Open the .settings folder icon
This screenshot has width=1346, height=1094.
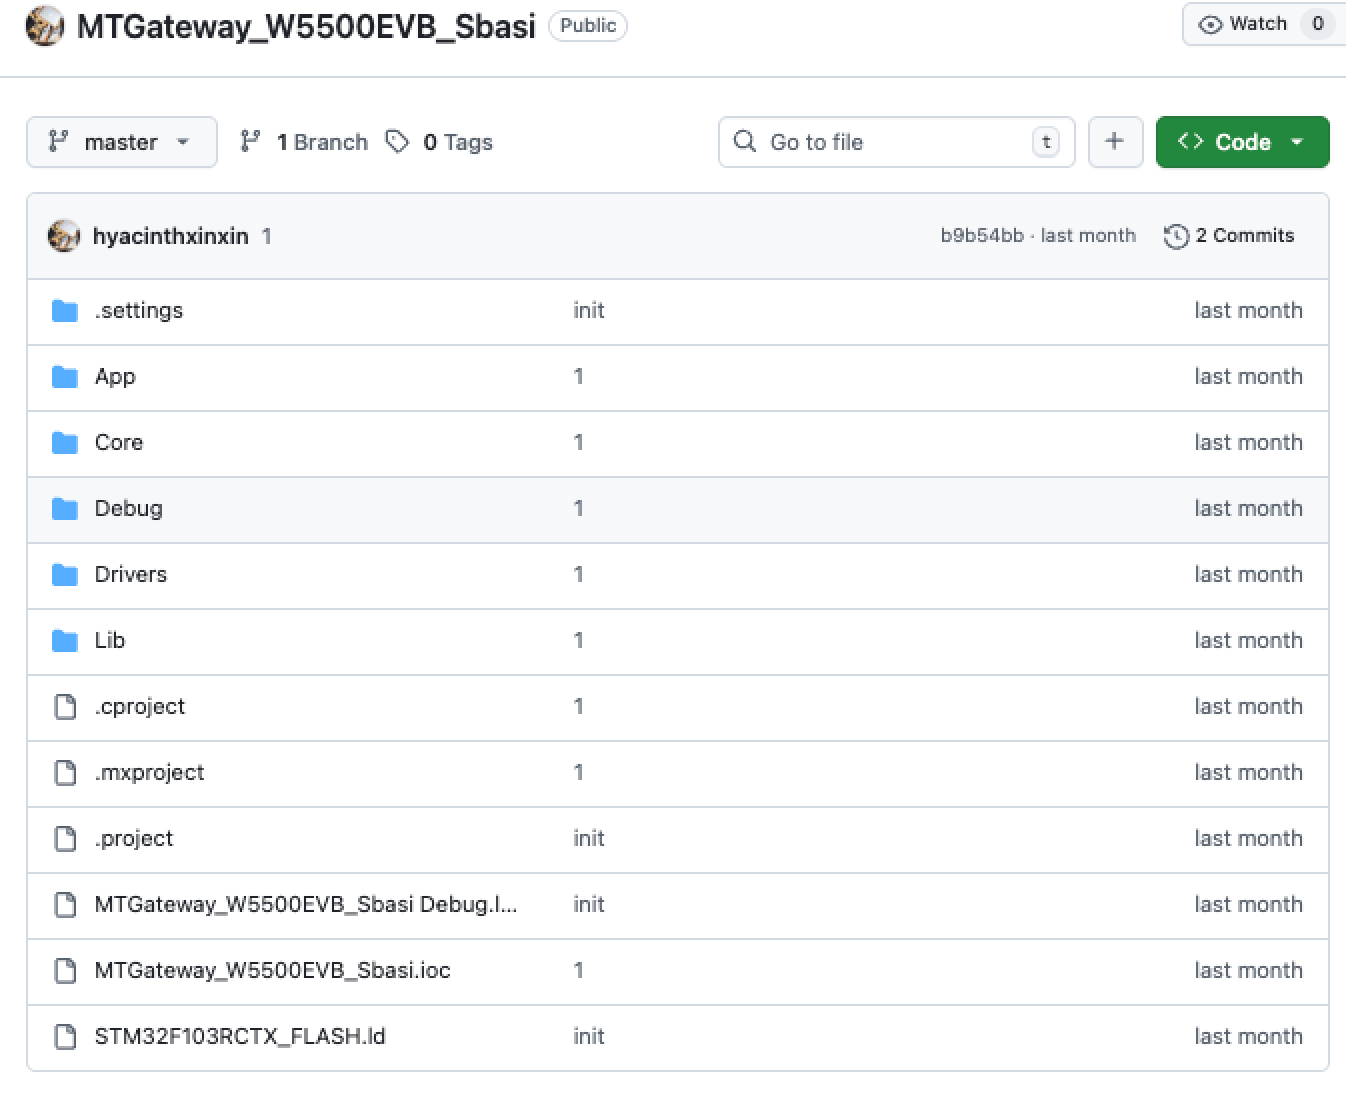65,311
